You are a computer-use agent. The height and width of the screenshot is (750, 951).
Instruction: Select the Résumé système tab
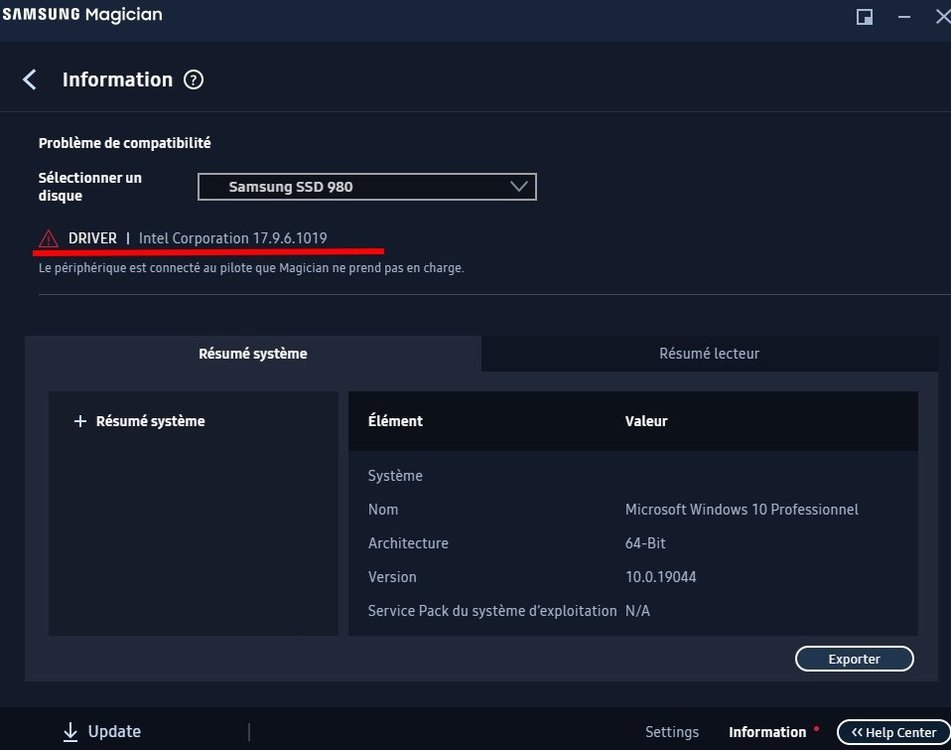tap(253, 353)
